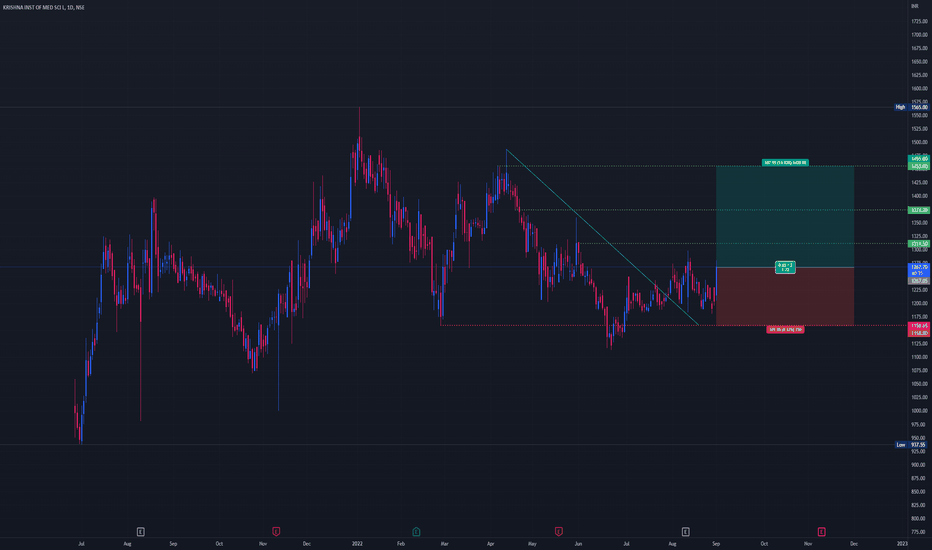Open the gray earnings marker near August 2022

coord(685,532)
